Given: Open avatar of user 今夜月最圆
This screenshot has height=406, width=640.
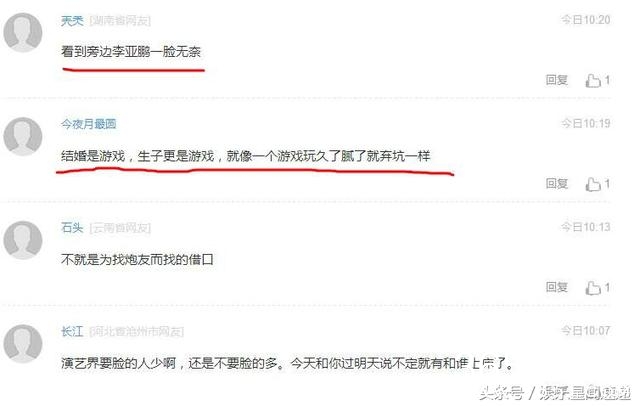Looking at the screenshot, I should click(x=23, y=136).
